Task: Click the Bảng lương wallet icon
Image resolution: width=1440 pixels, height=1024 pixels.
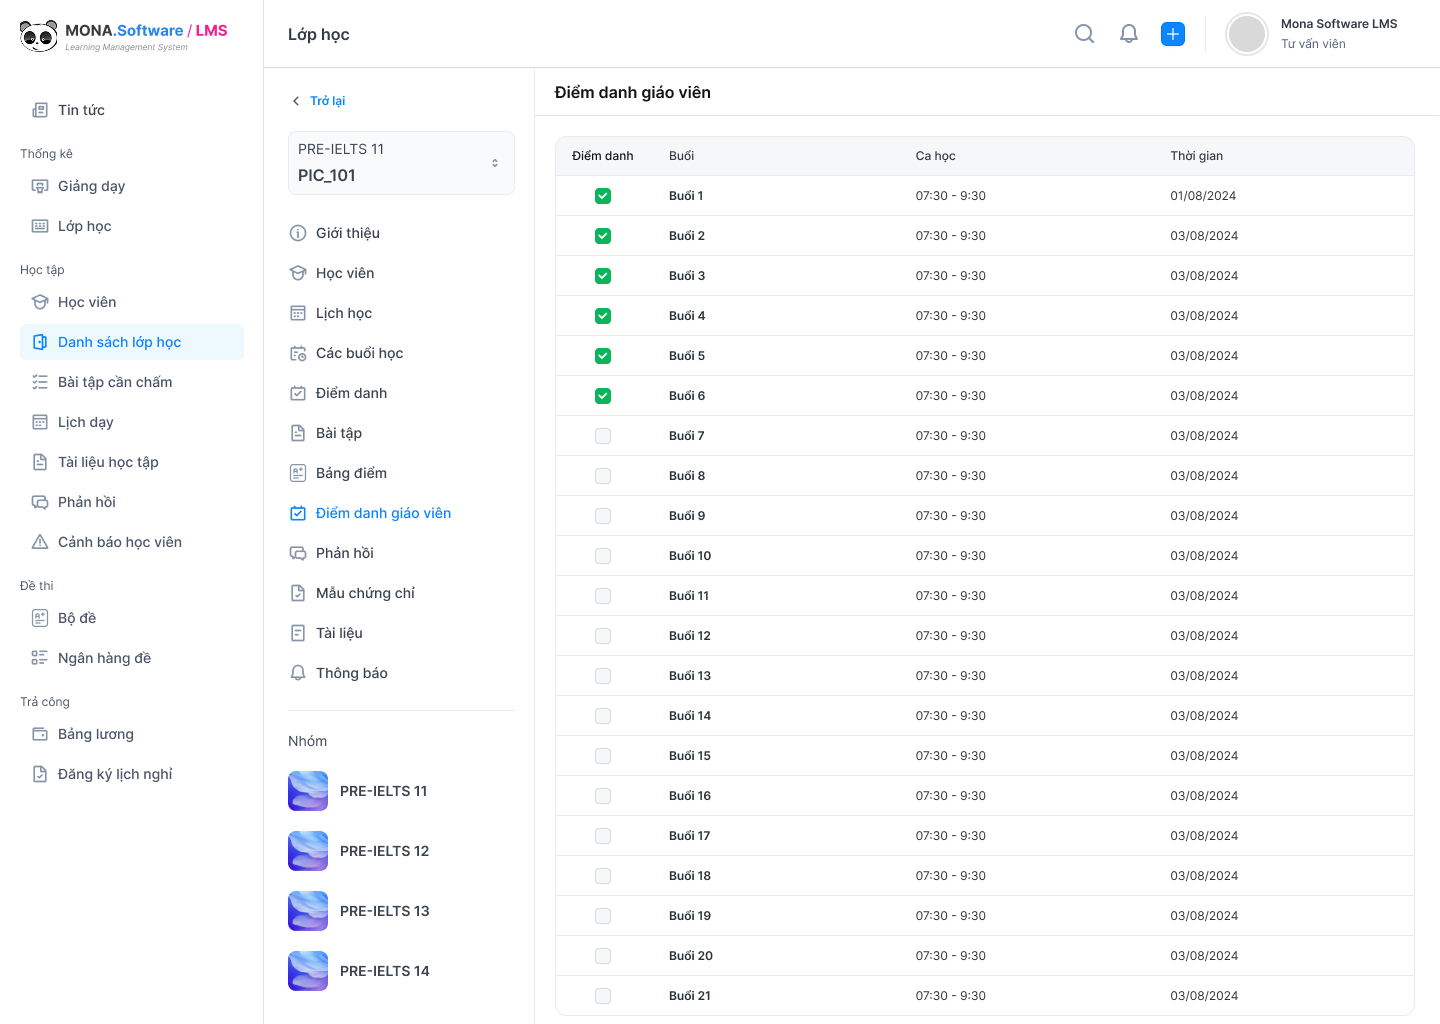Action: [x=40, y=734]
